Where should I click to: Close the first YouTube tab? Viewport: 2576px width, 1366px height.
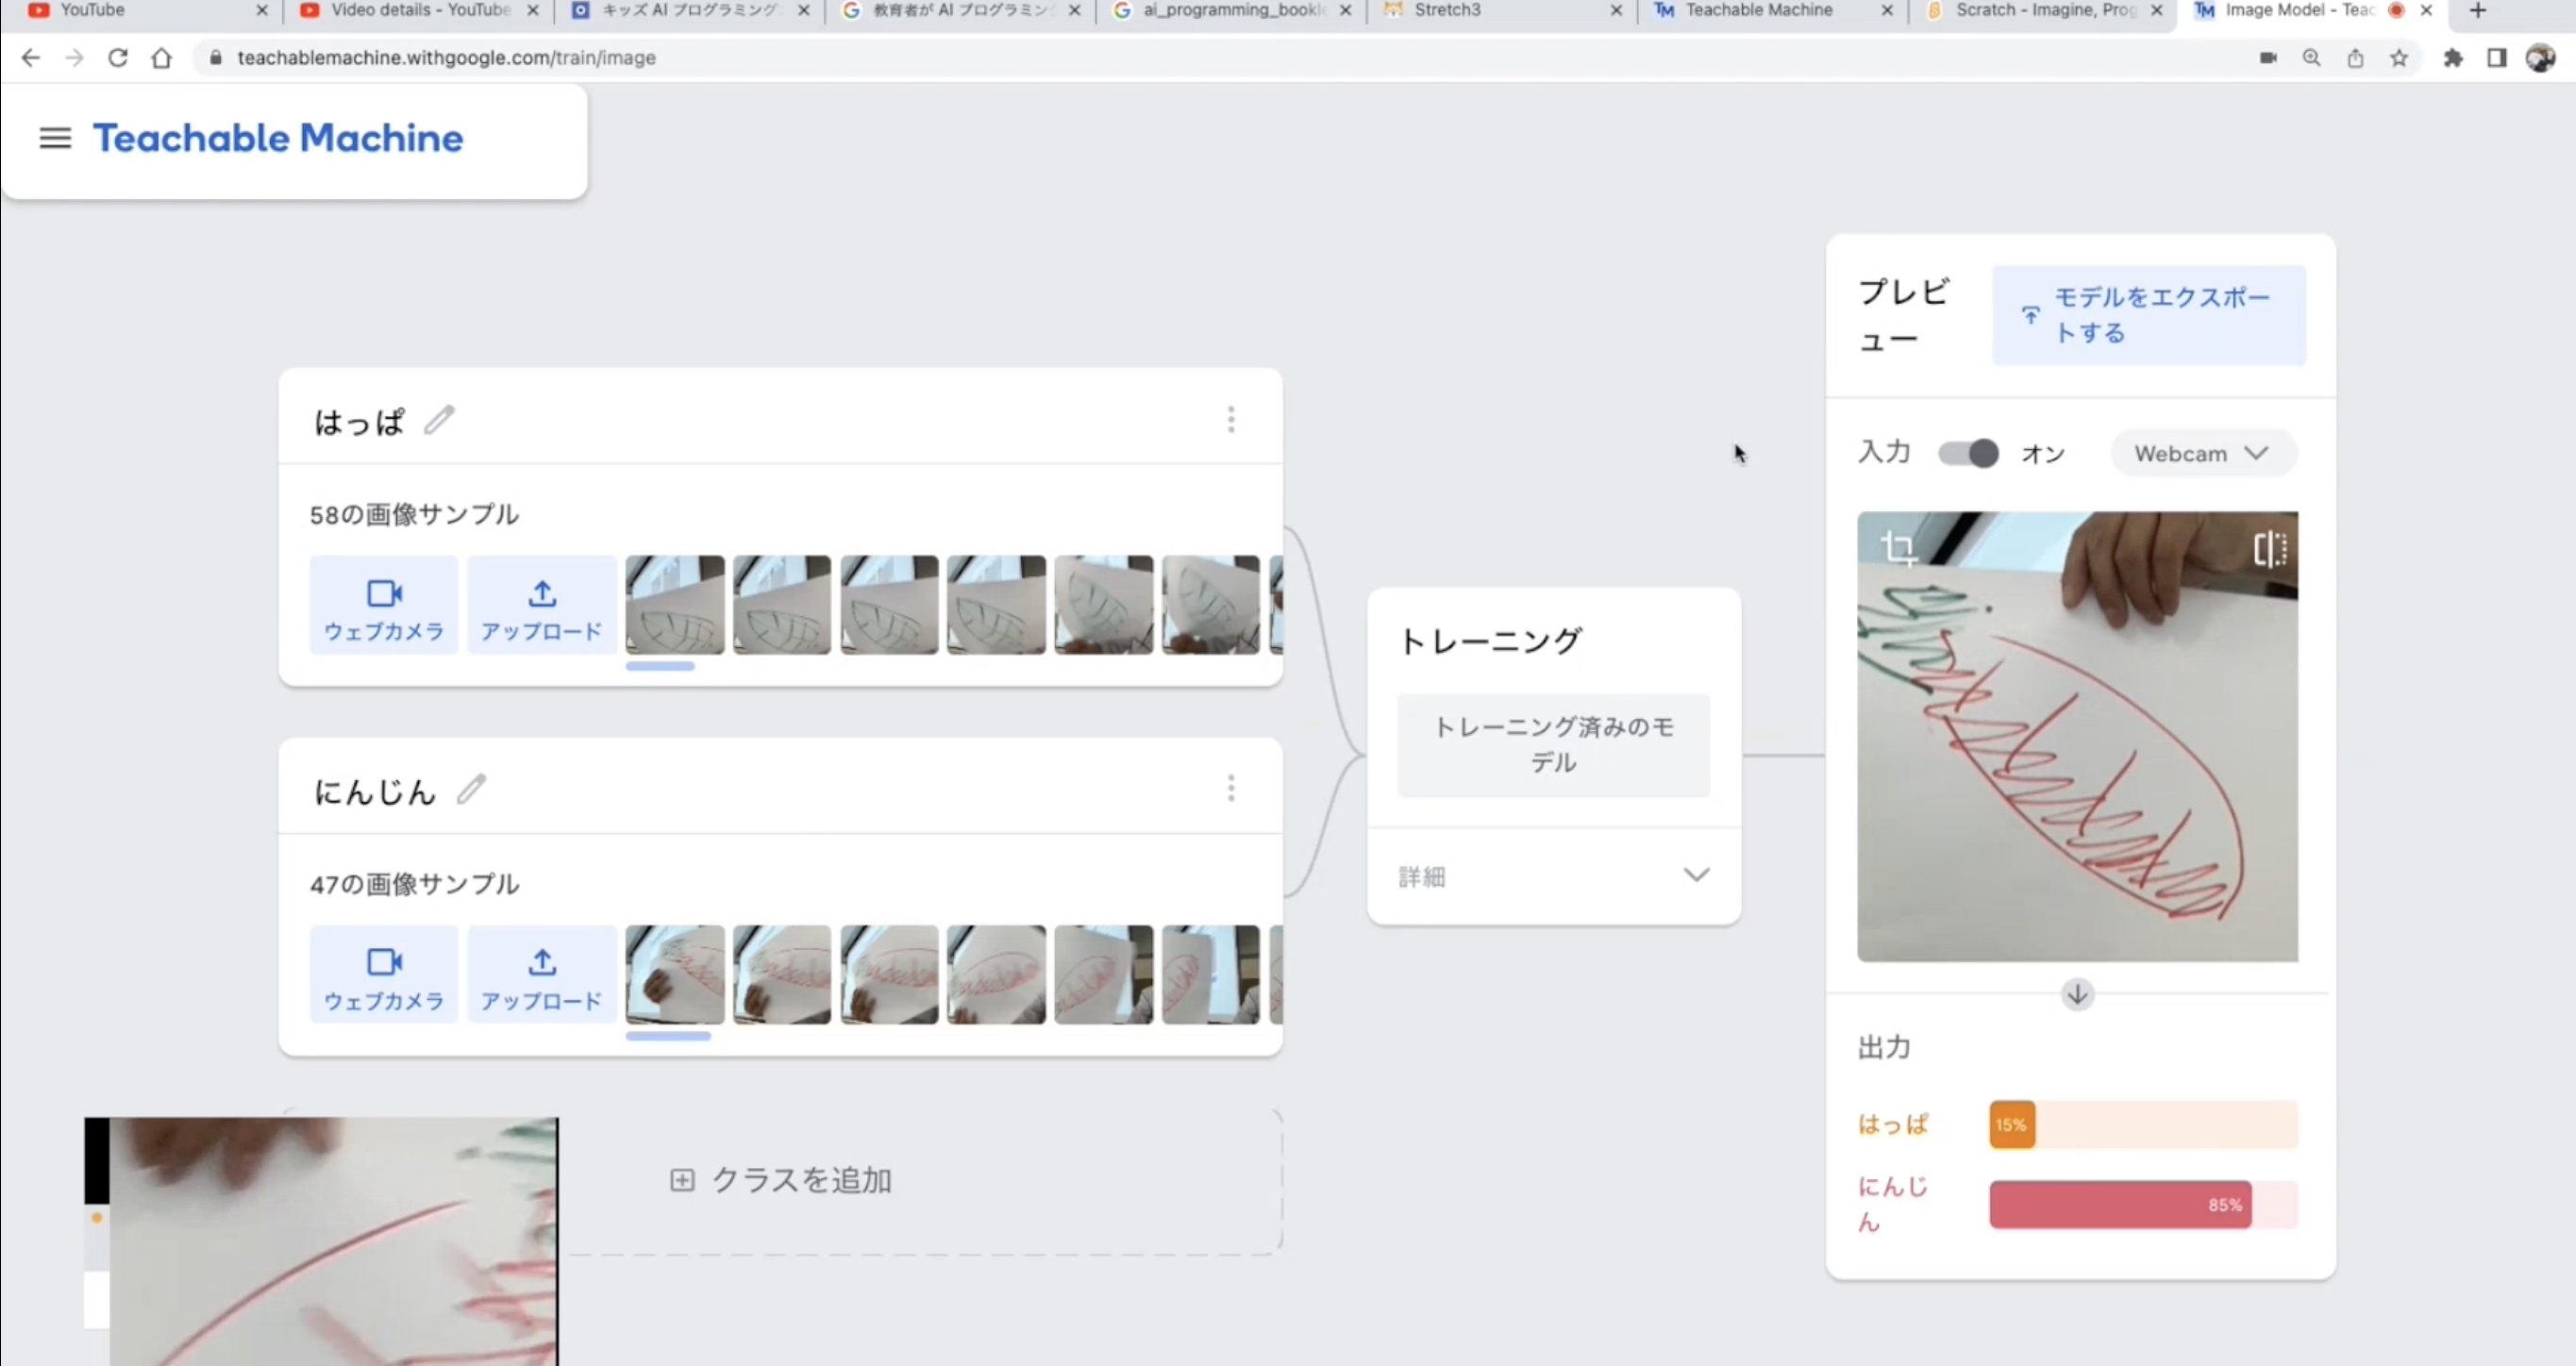click(262, 10)
